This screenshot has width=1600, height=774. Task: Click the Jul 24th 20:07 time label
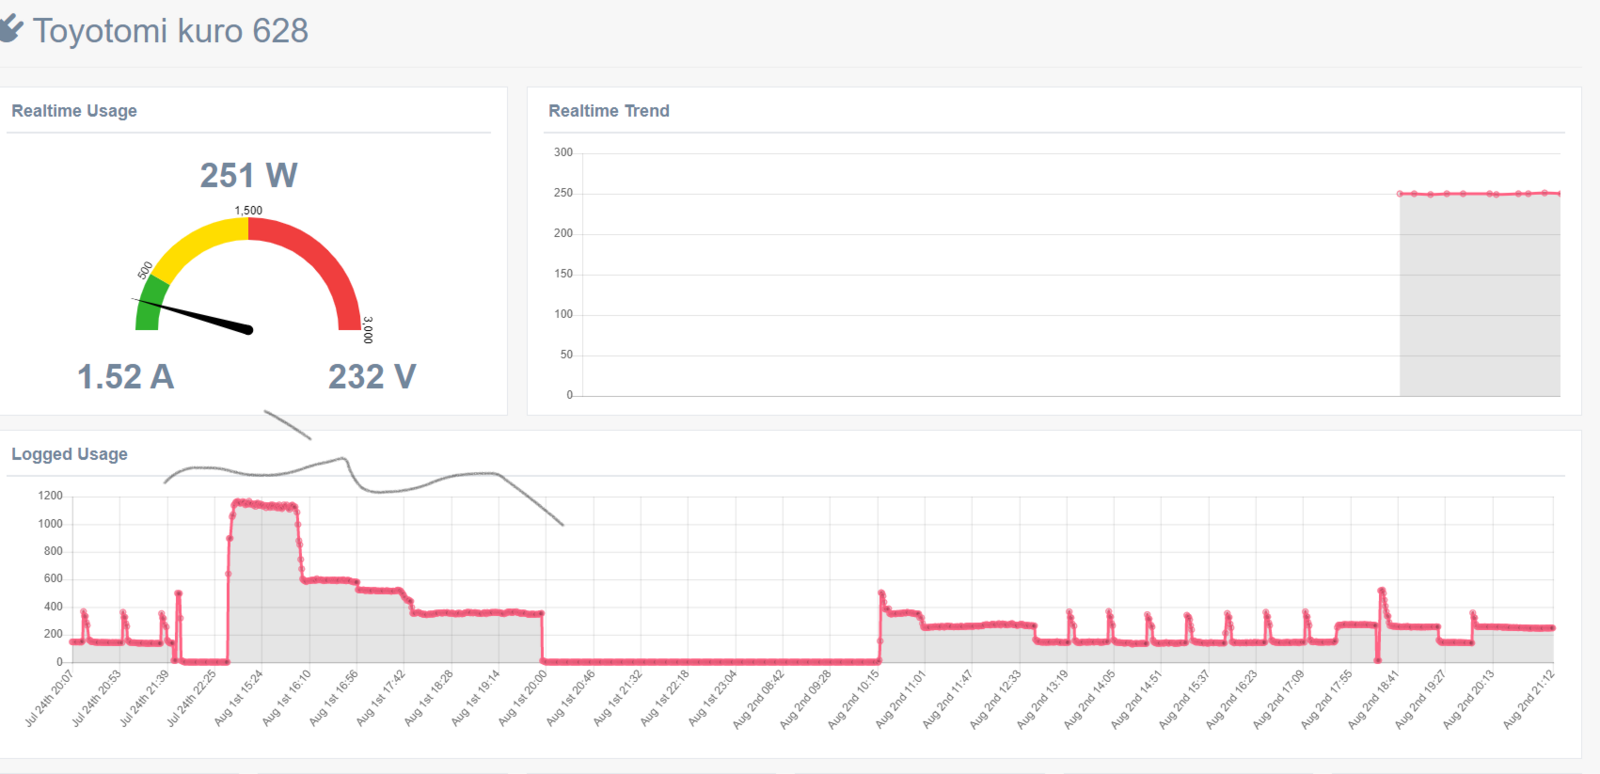click(50, 697)
